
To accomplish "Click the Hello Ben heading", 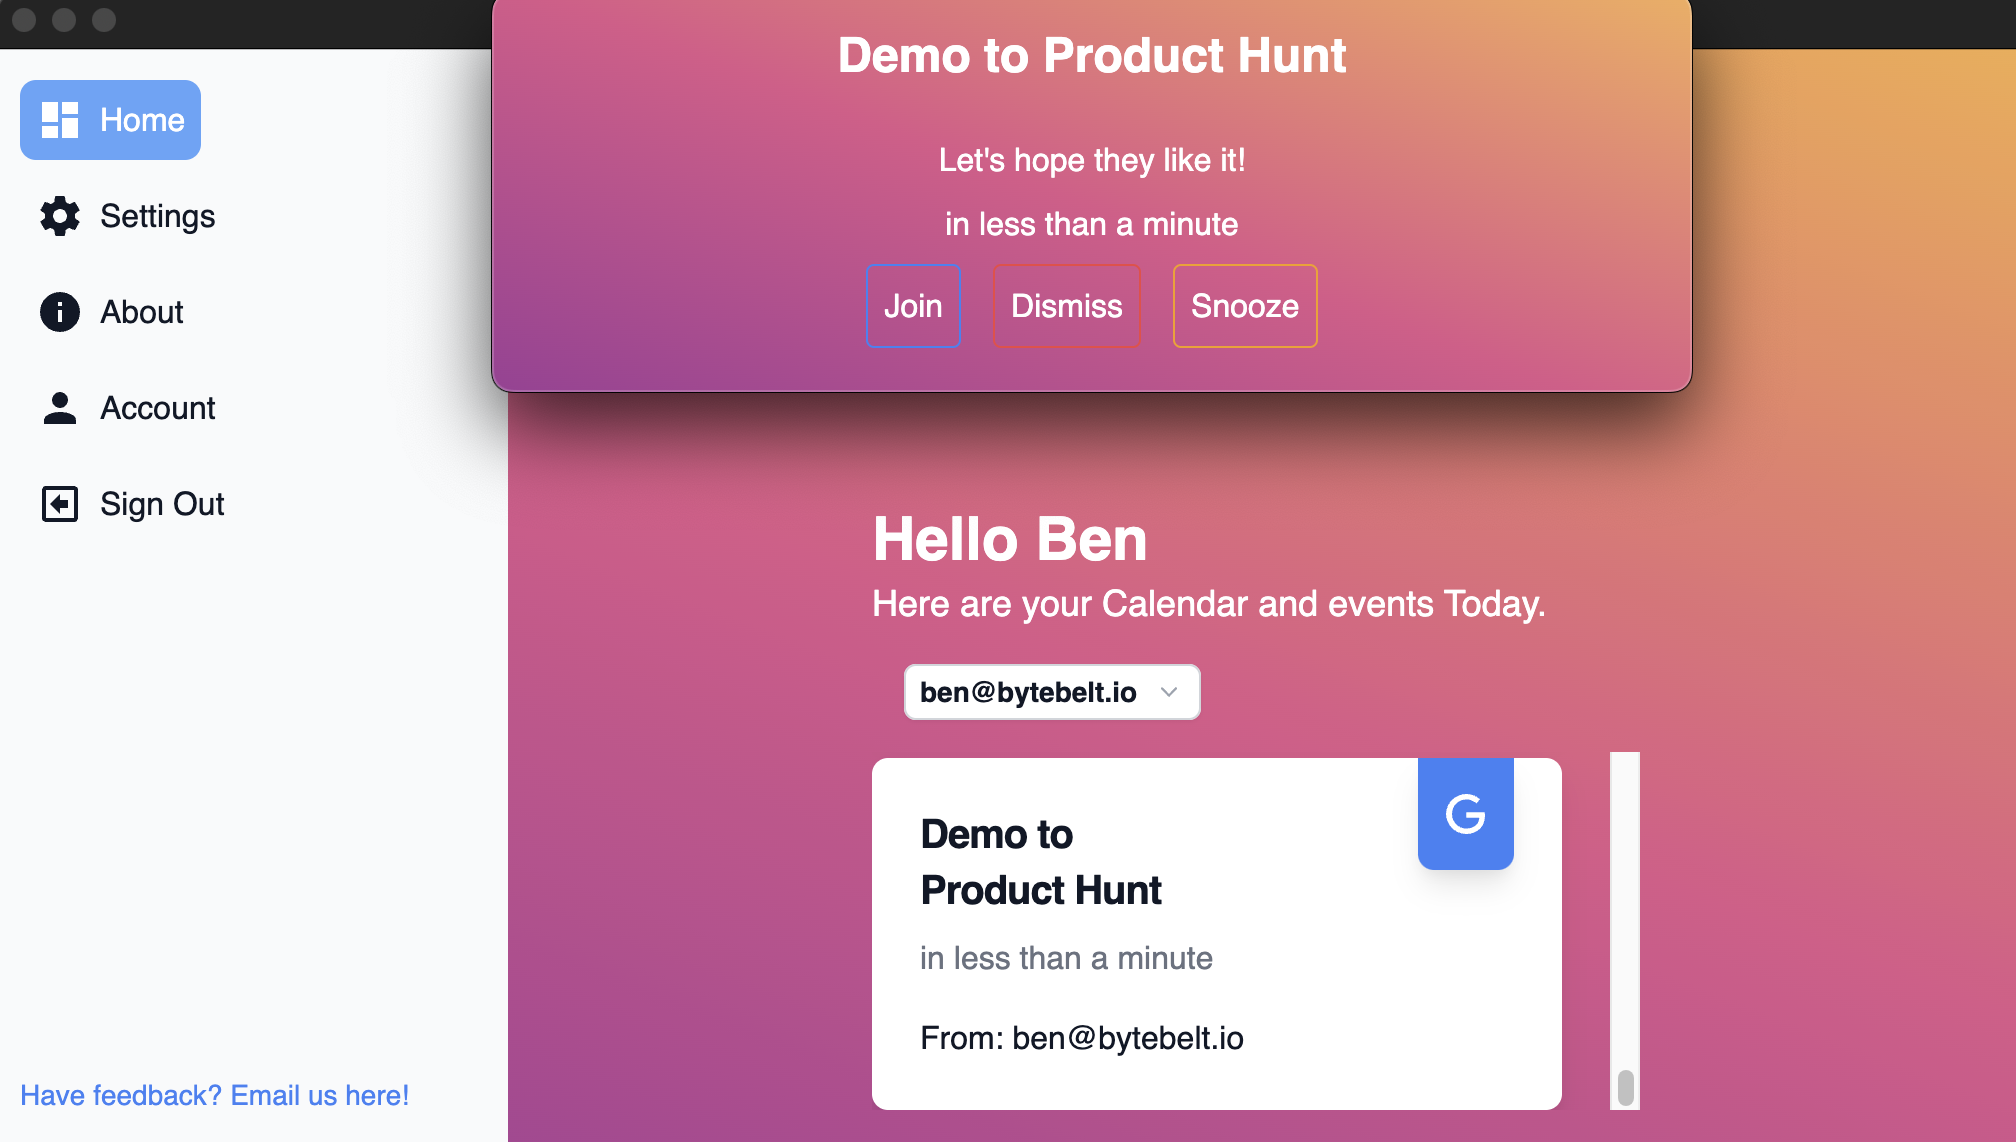I will (x=1010, y=539).
